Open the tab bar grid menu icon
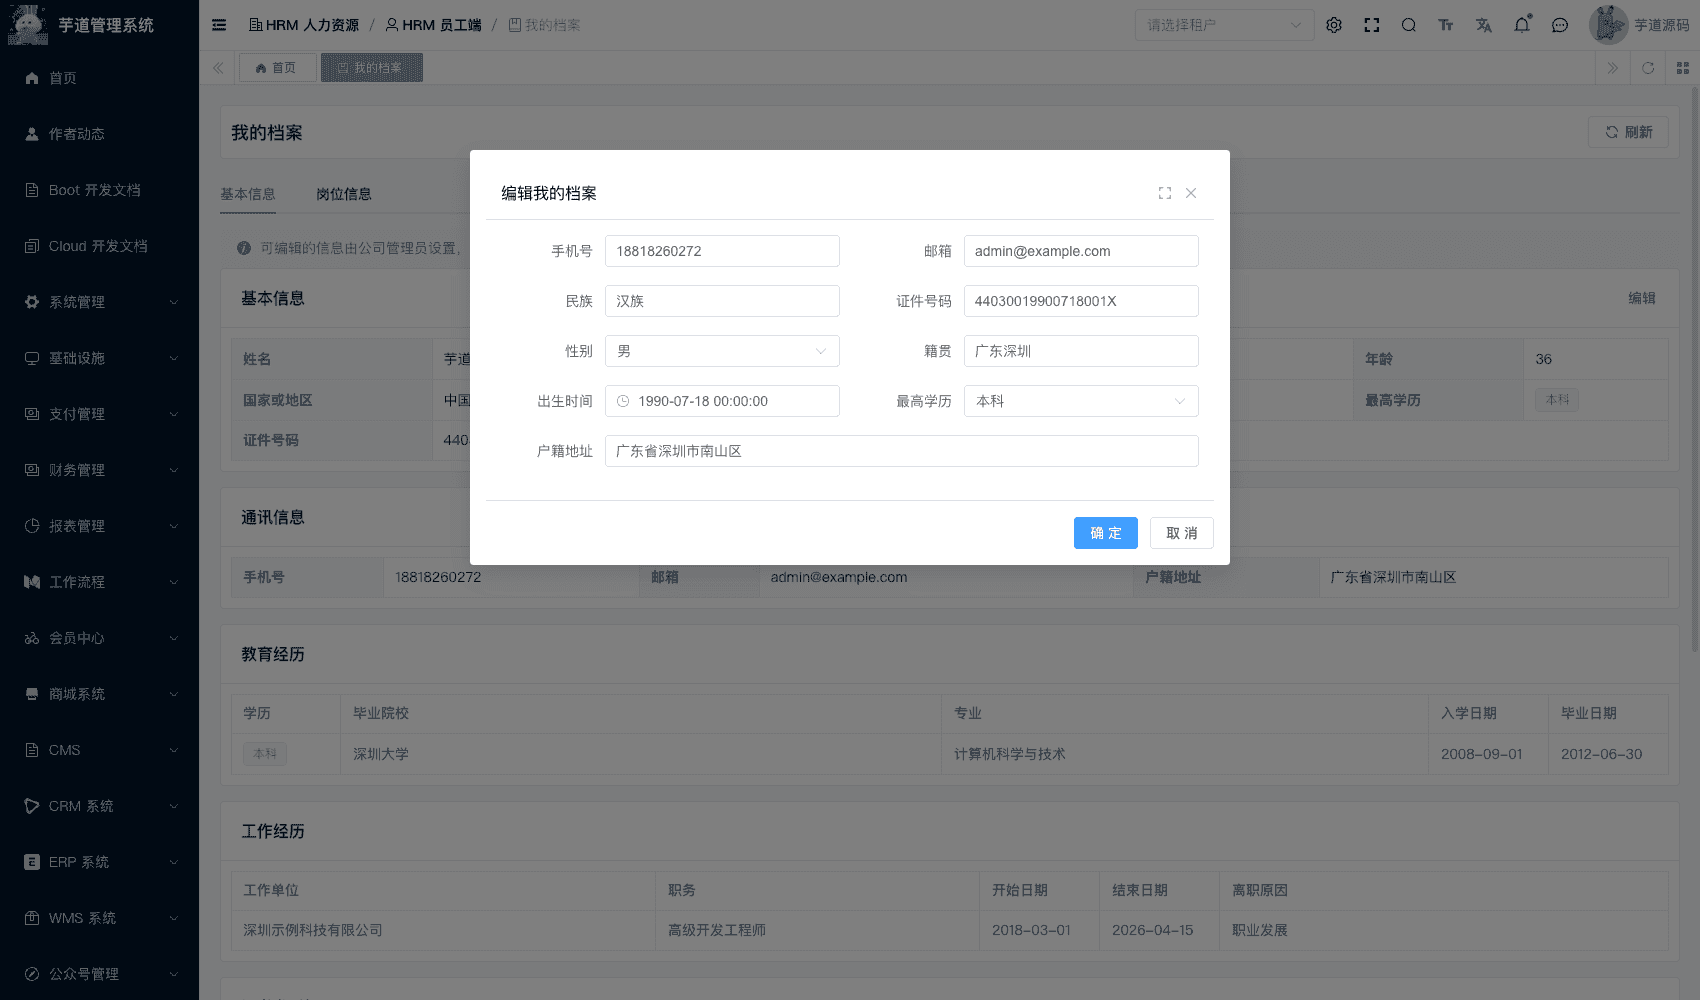 coord(1683,68)
